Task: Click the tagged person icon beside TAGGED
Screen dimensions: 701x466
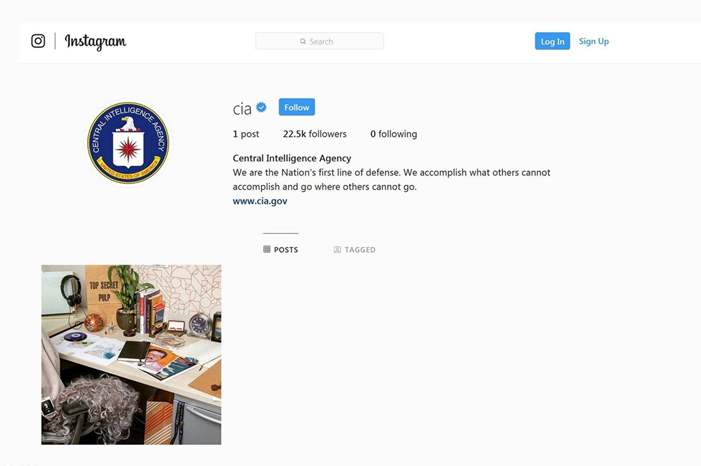Action: [x=337, y=250]
